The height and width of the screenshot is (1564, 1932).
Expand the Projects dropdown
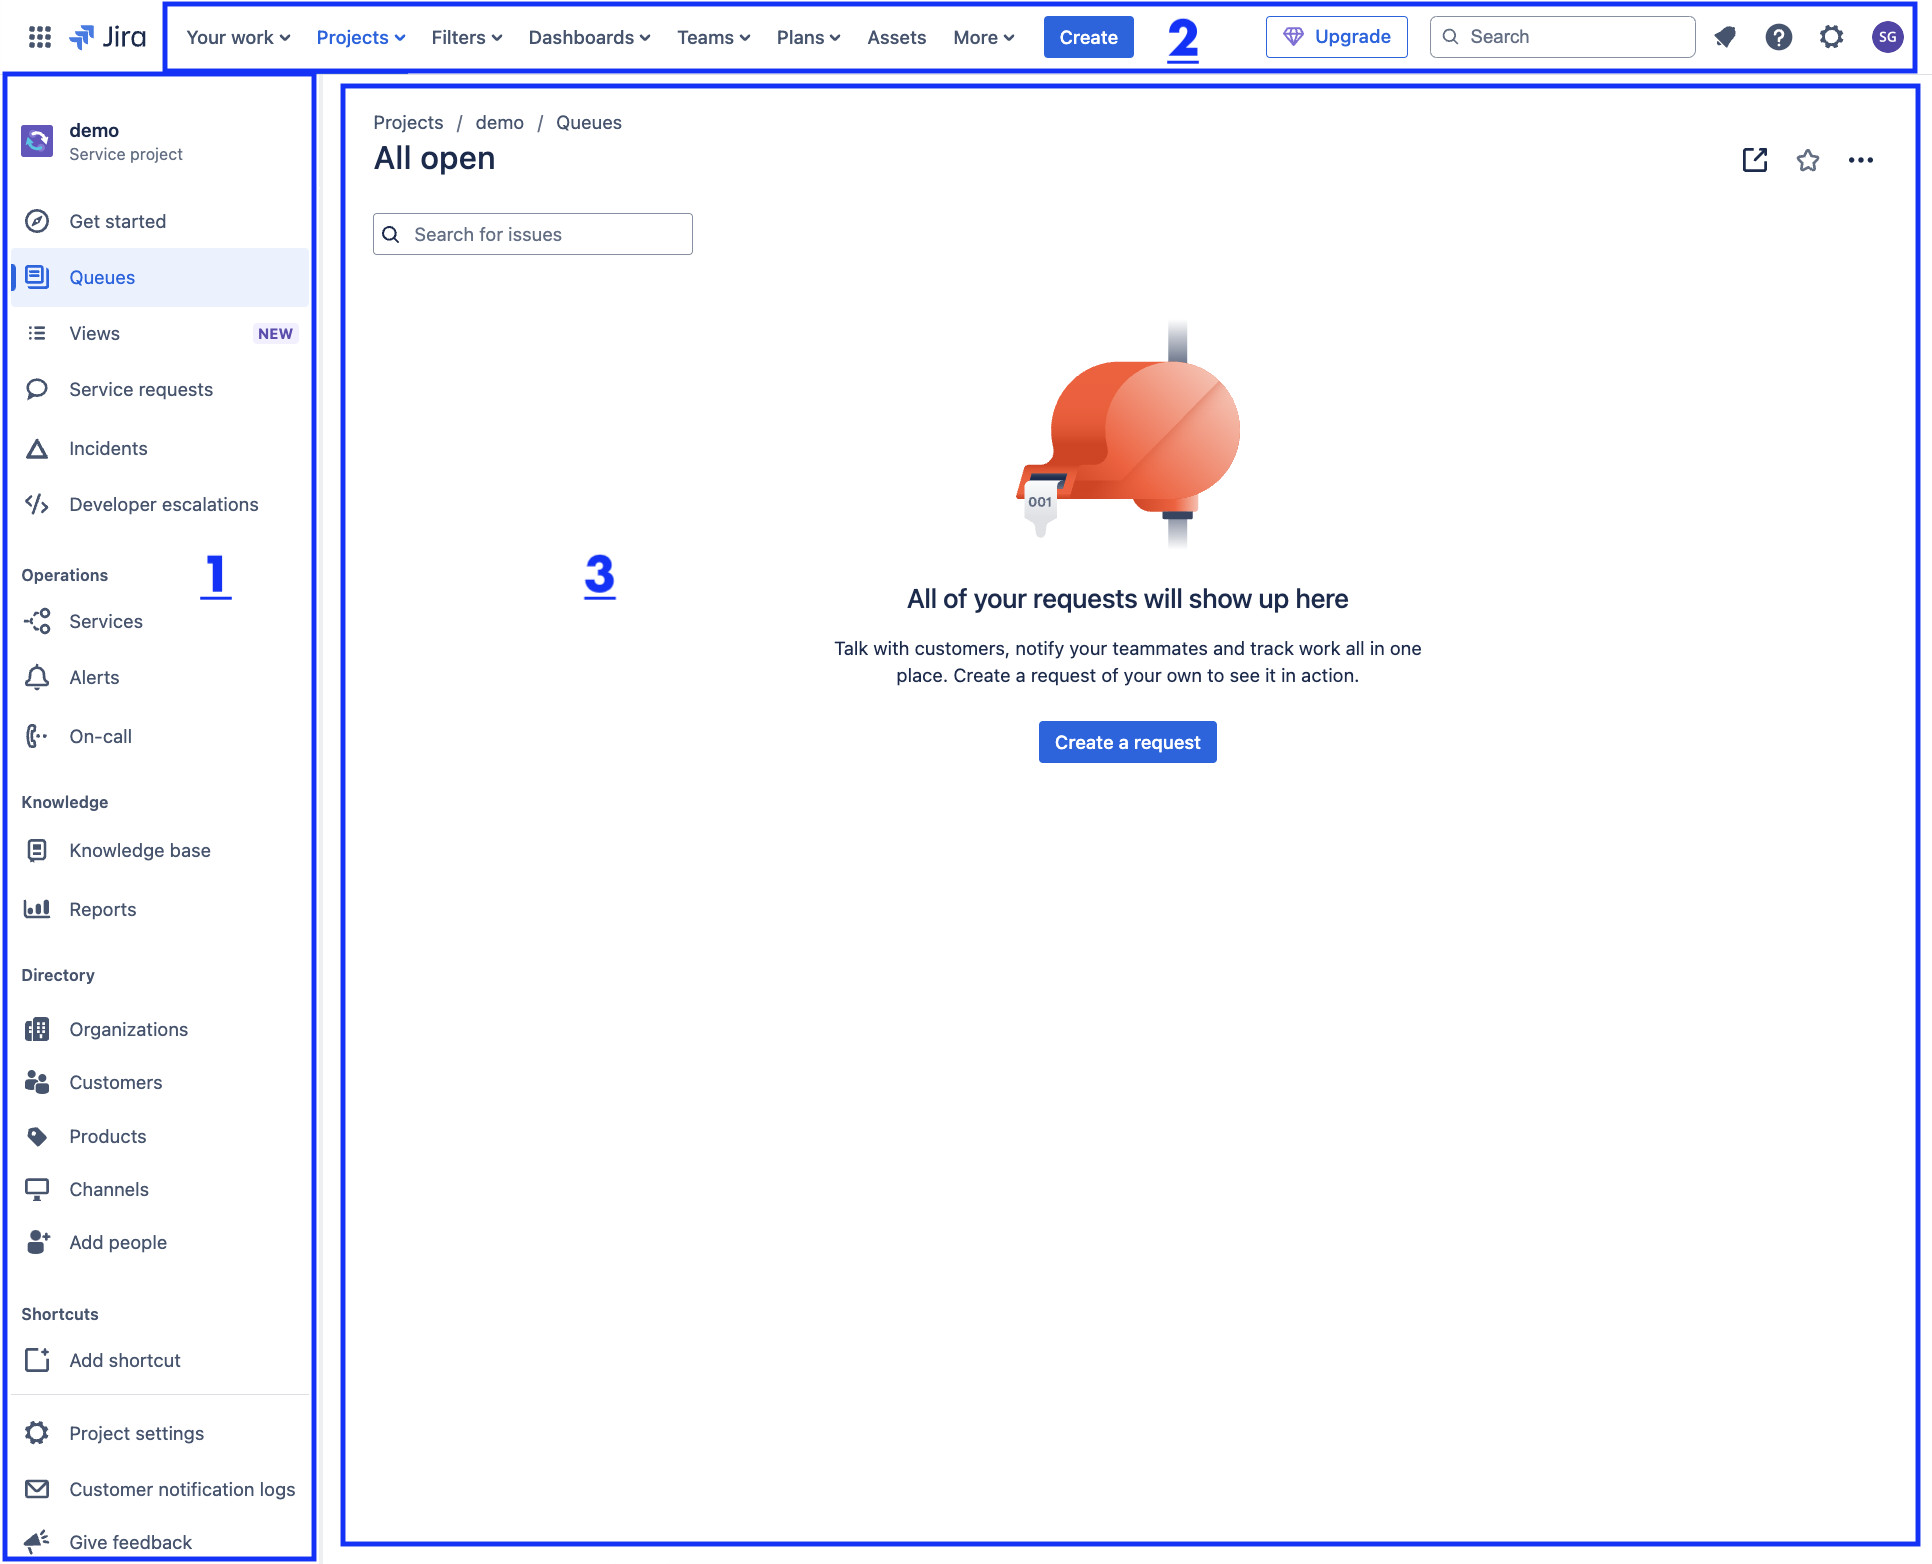[x=361, y=37]
